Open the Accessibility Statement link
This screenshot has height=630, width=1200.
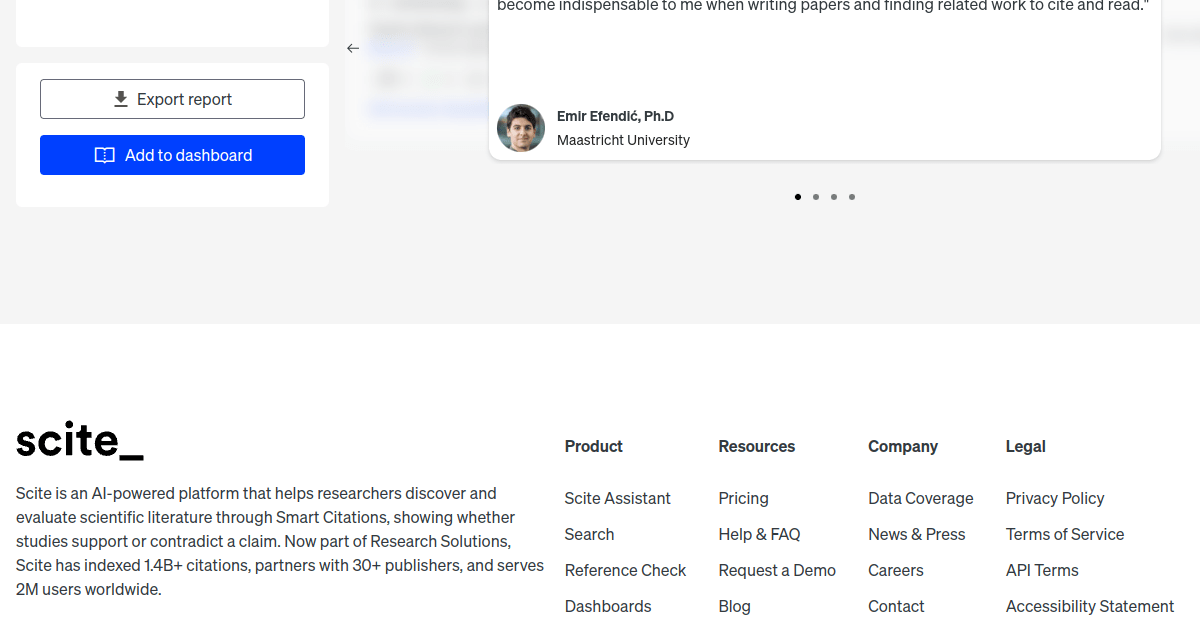click(1089, 606)
